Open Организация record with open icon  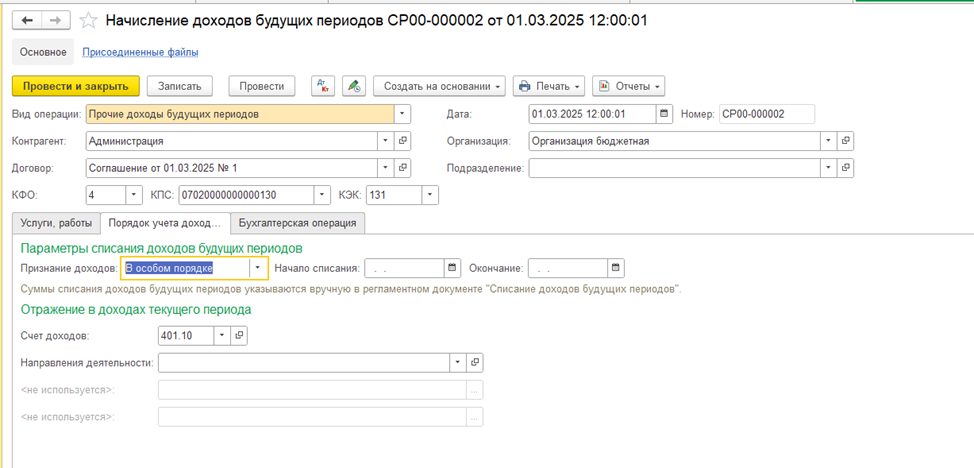tap(845, 141)
